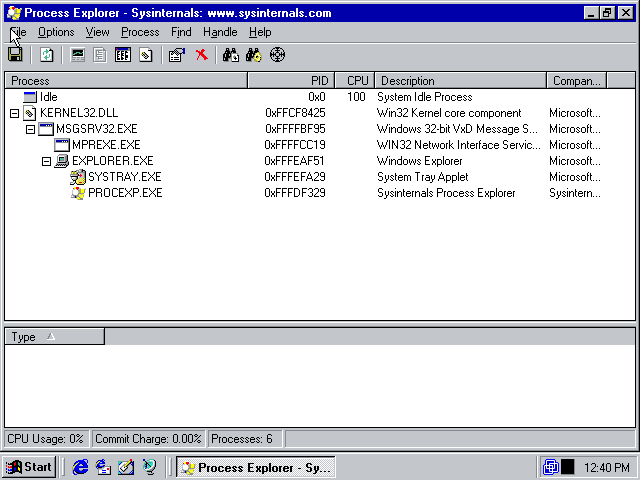Click the 'Commit Charge: 0.00%' status field
This screenshot has width=640, height=480.
148,439
